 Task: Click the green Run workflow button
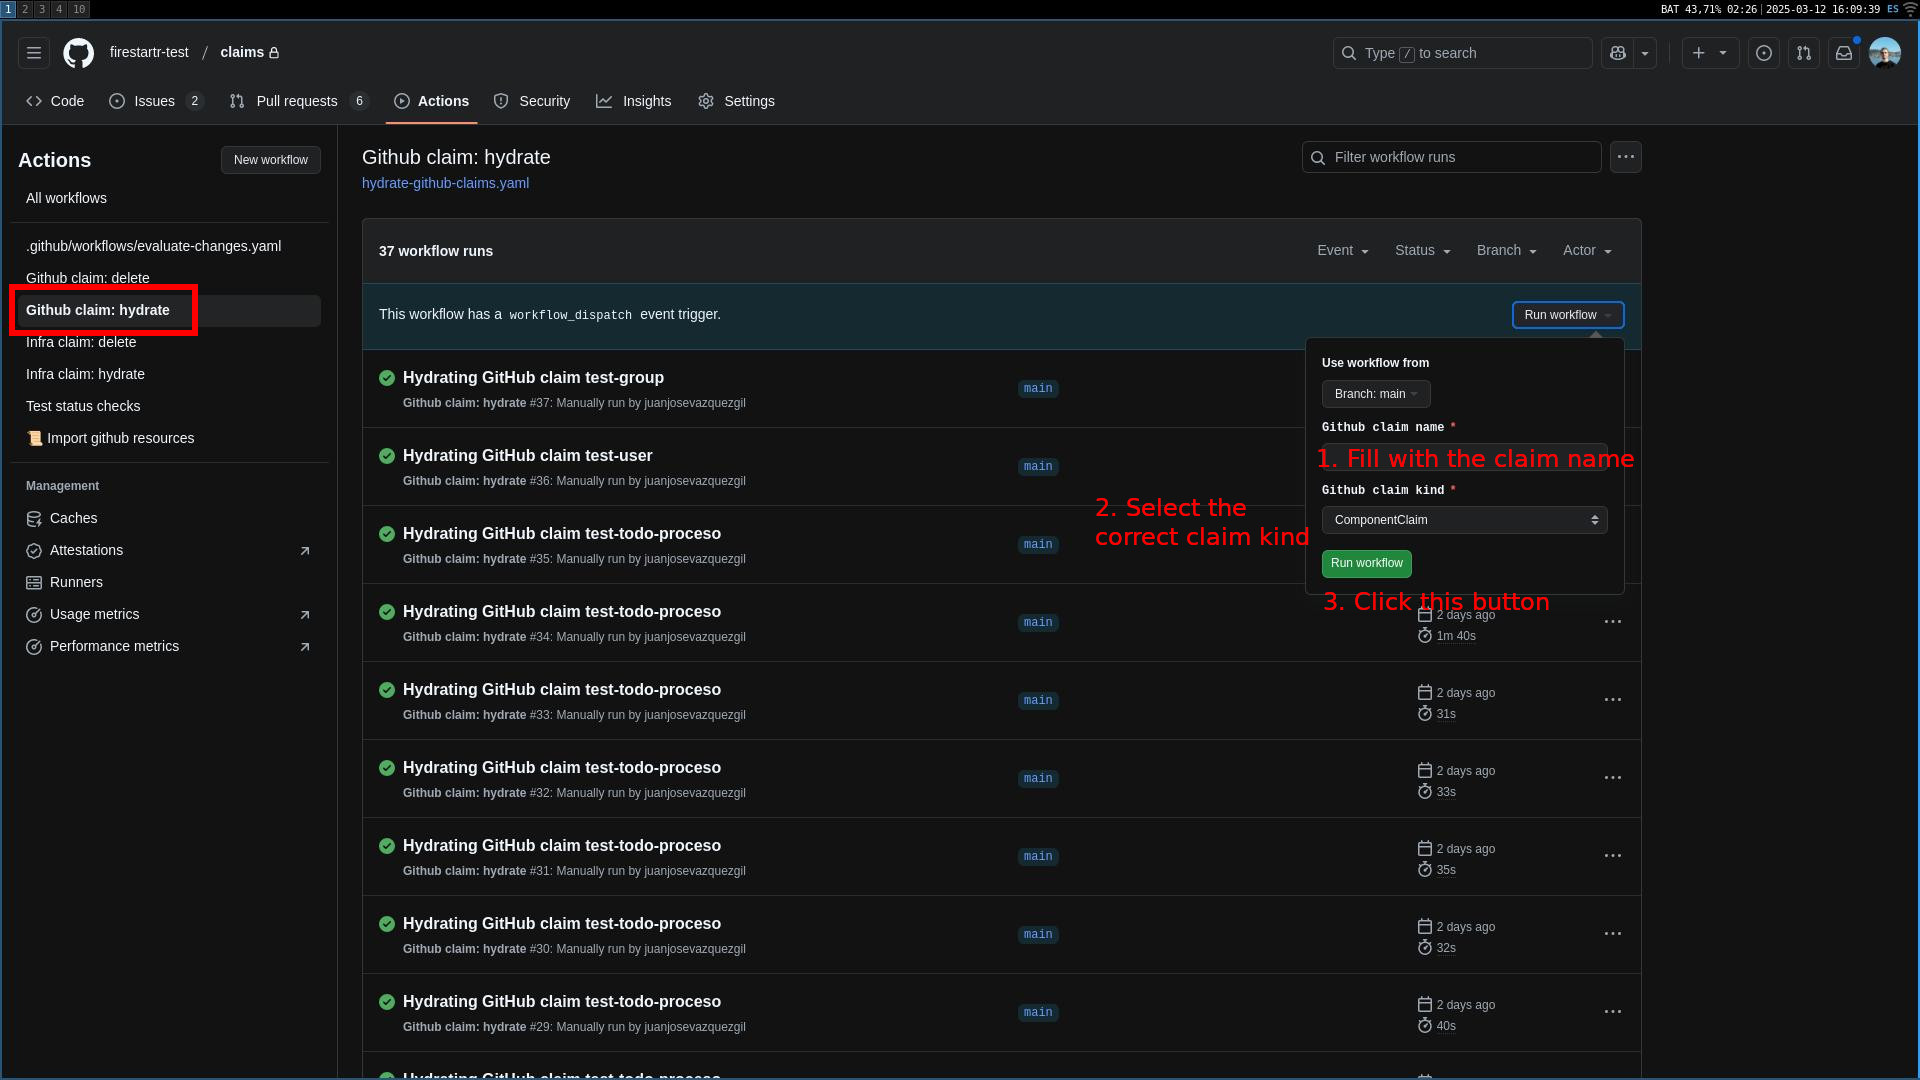tap(1366, 564)
